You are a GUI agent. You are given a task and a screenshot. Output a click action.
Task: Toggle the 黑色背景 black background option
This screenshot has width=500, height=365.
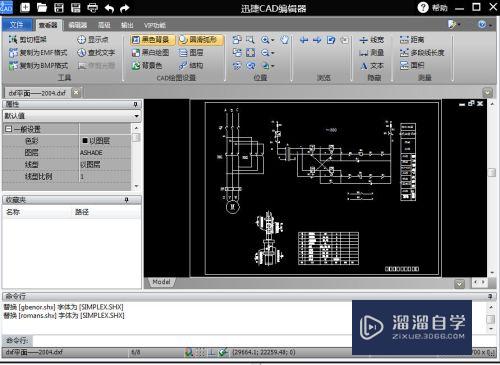tap(153, 40)
